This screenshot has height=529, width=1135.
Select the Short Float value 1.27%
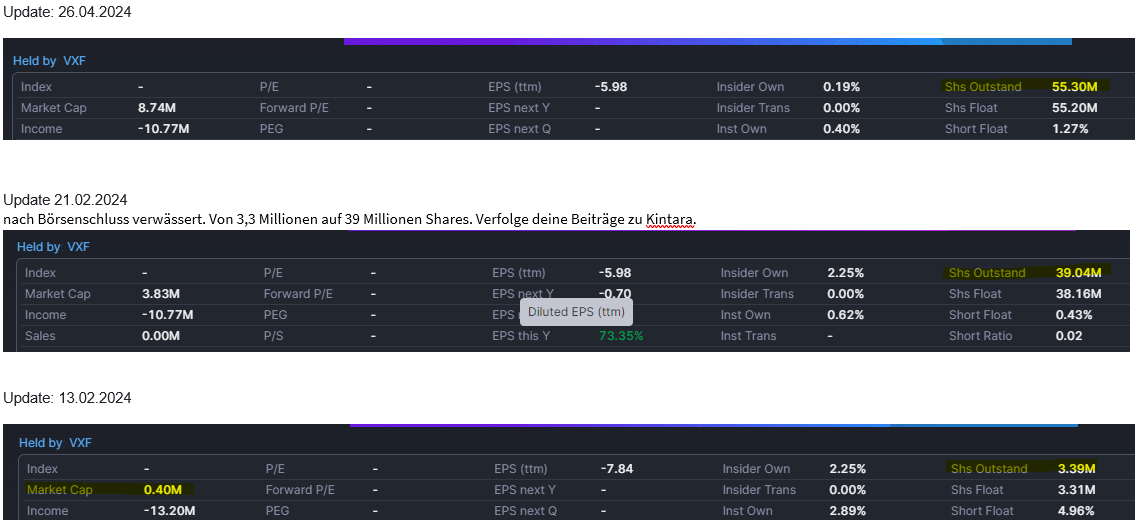(1070, 129)
